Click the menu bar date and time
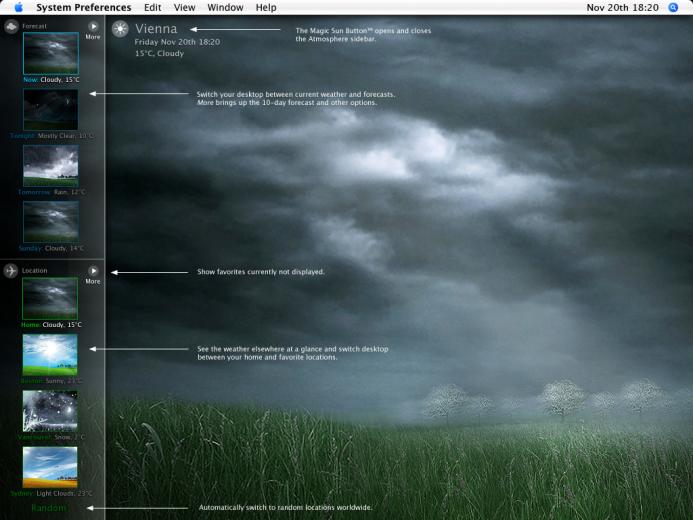 coord(622,7)
